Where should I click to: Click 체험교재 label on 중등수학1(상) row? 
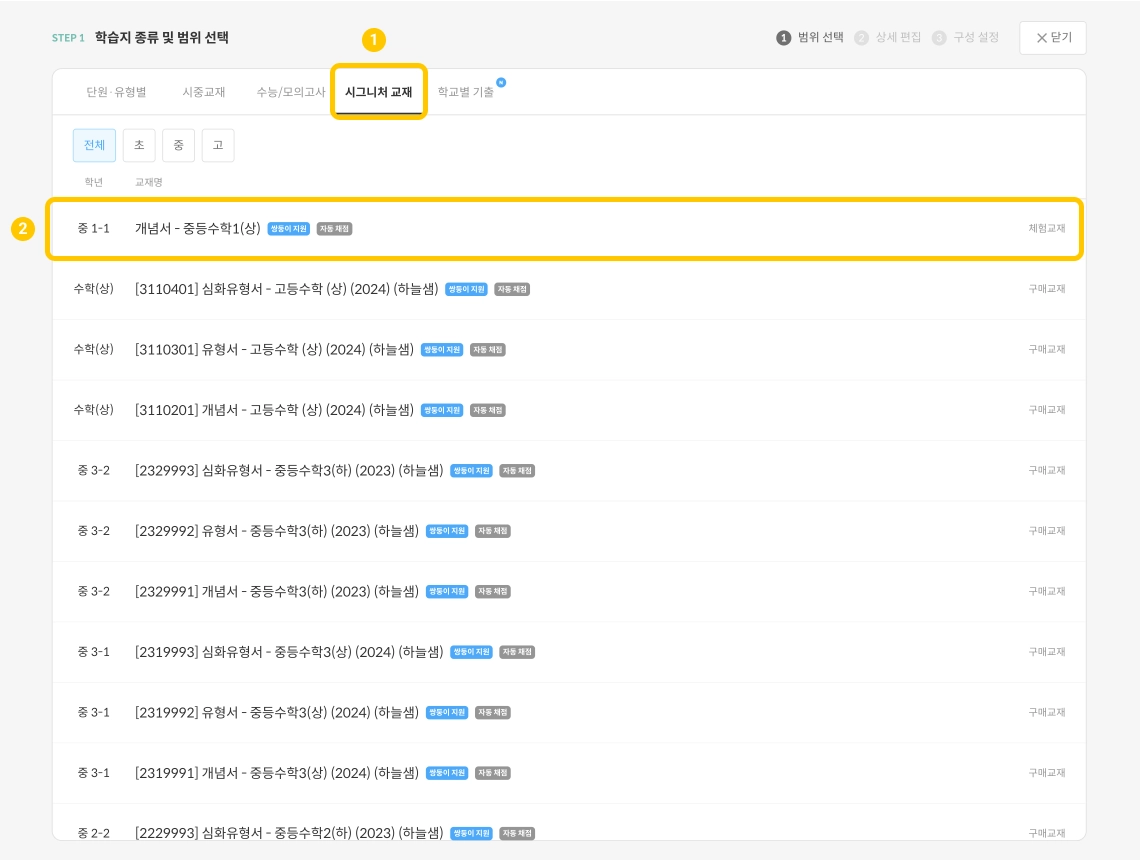pyautogui.click(x=1047, y=228)
